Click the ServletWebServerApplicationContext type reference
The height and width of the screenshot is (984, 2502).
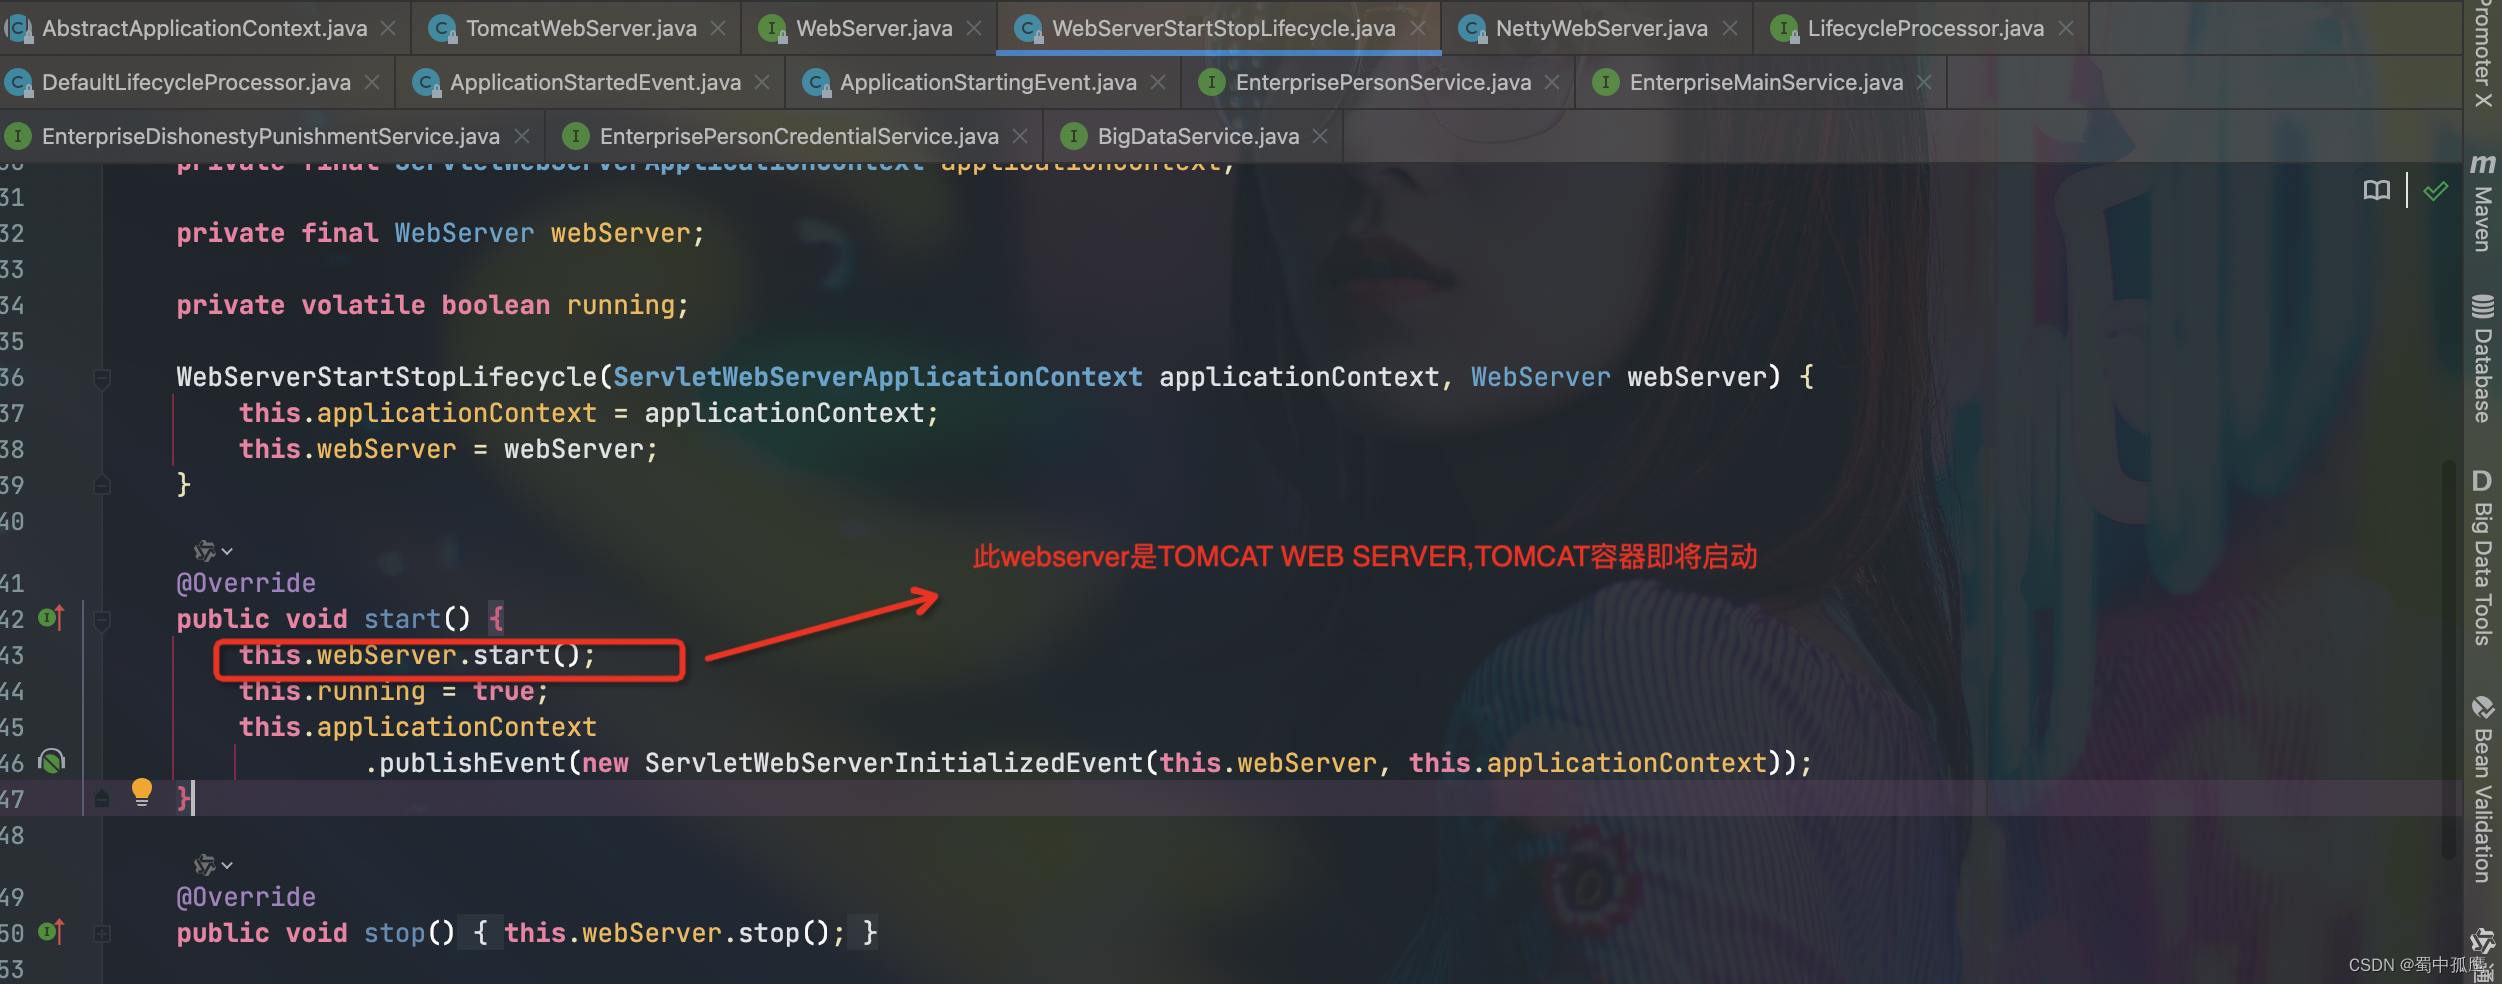(x=877, y=377)
